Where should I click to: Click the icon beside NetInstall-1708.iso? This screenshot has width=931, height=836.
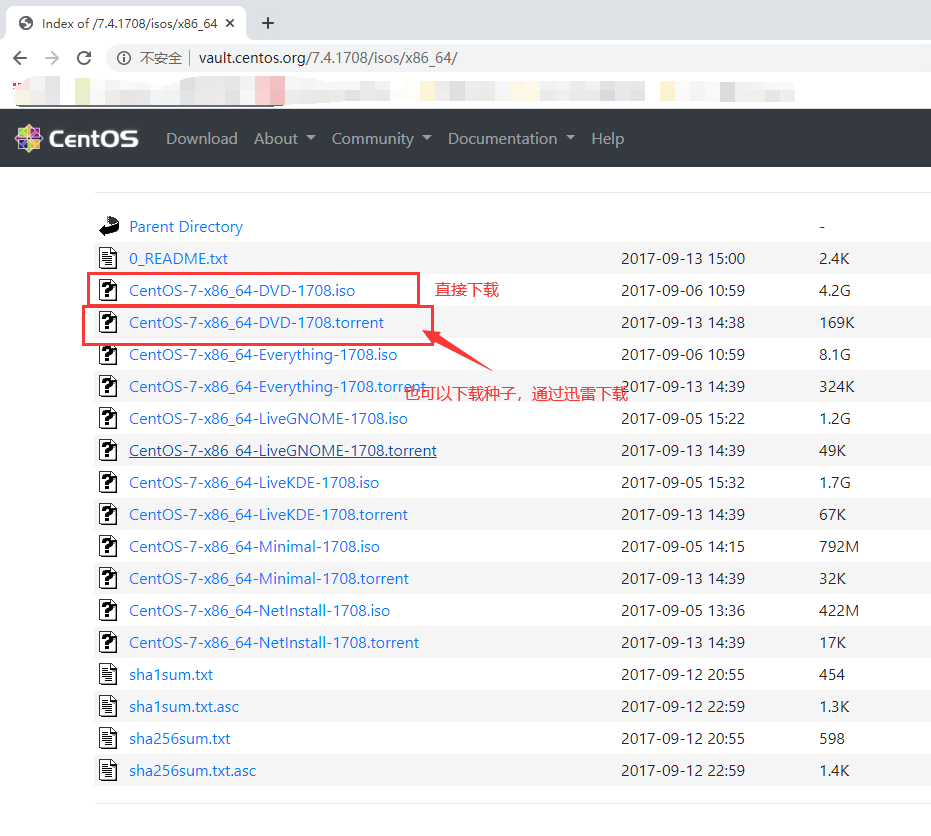pos(108,610)
